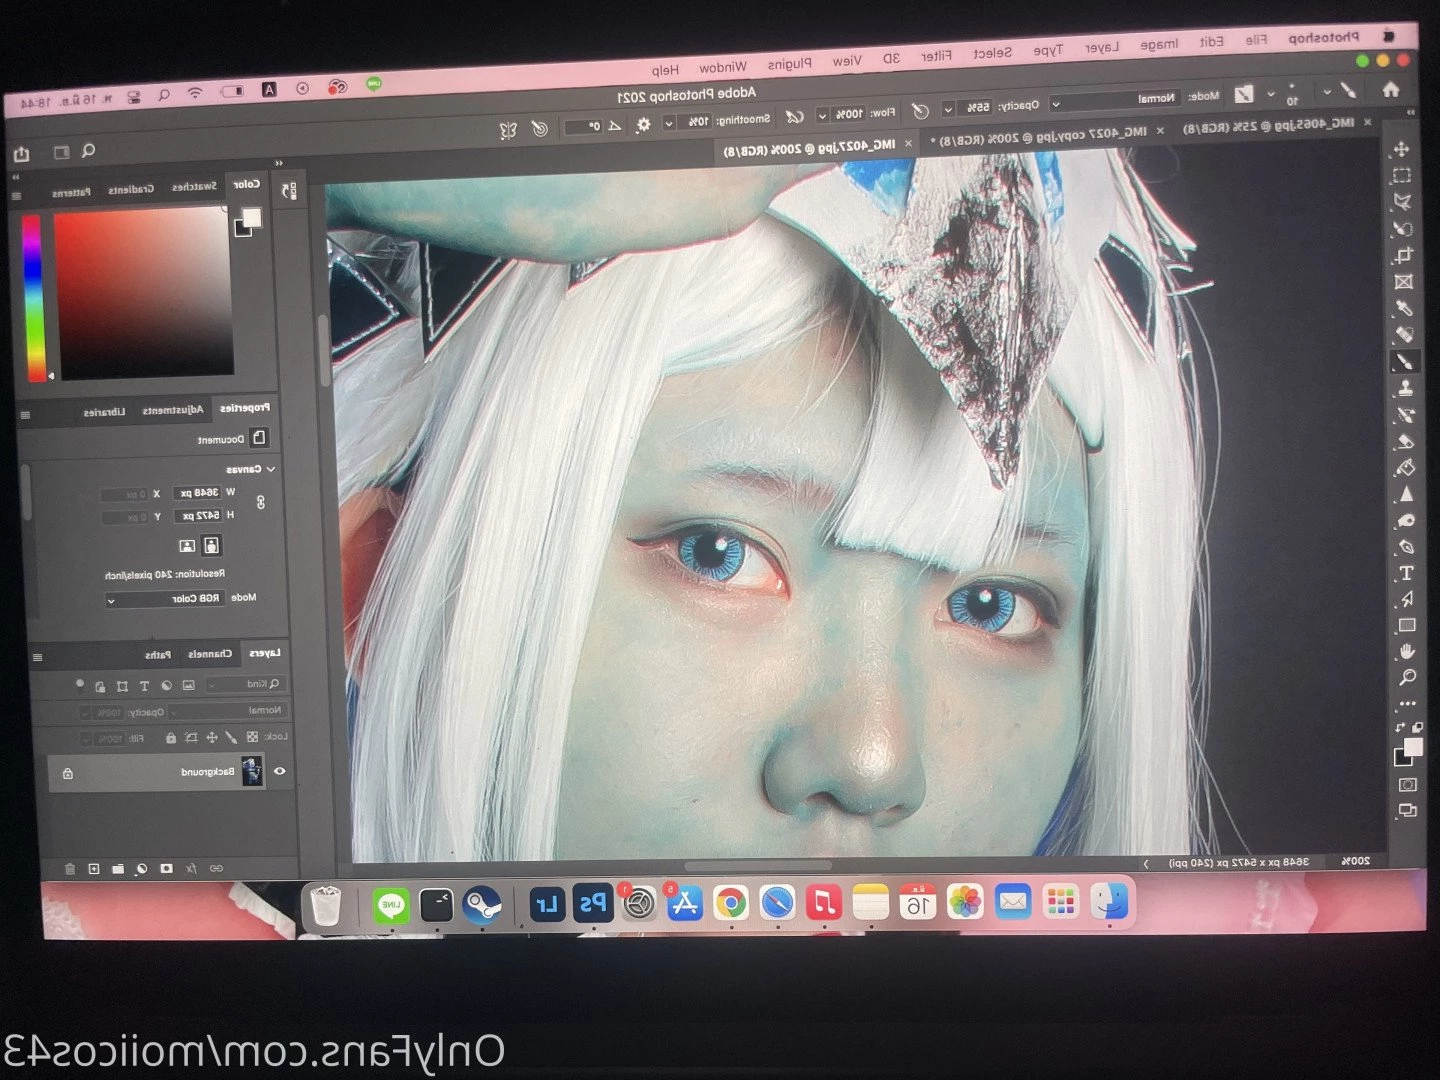
Task: Open Lightroom from the Dock
Action: point(546,904)
